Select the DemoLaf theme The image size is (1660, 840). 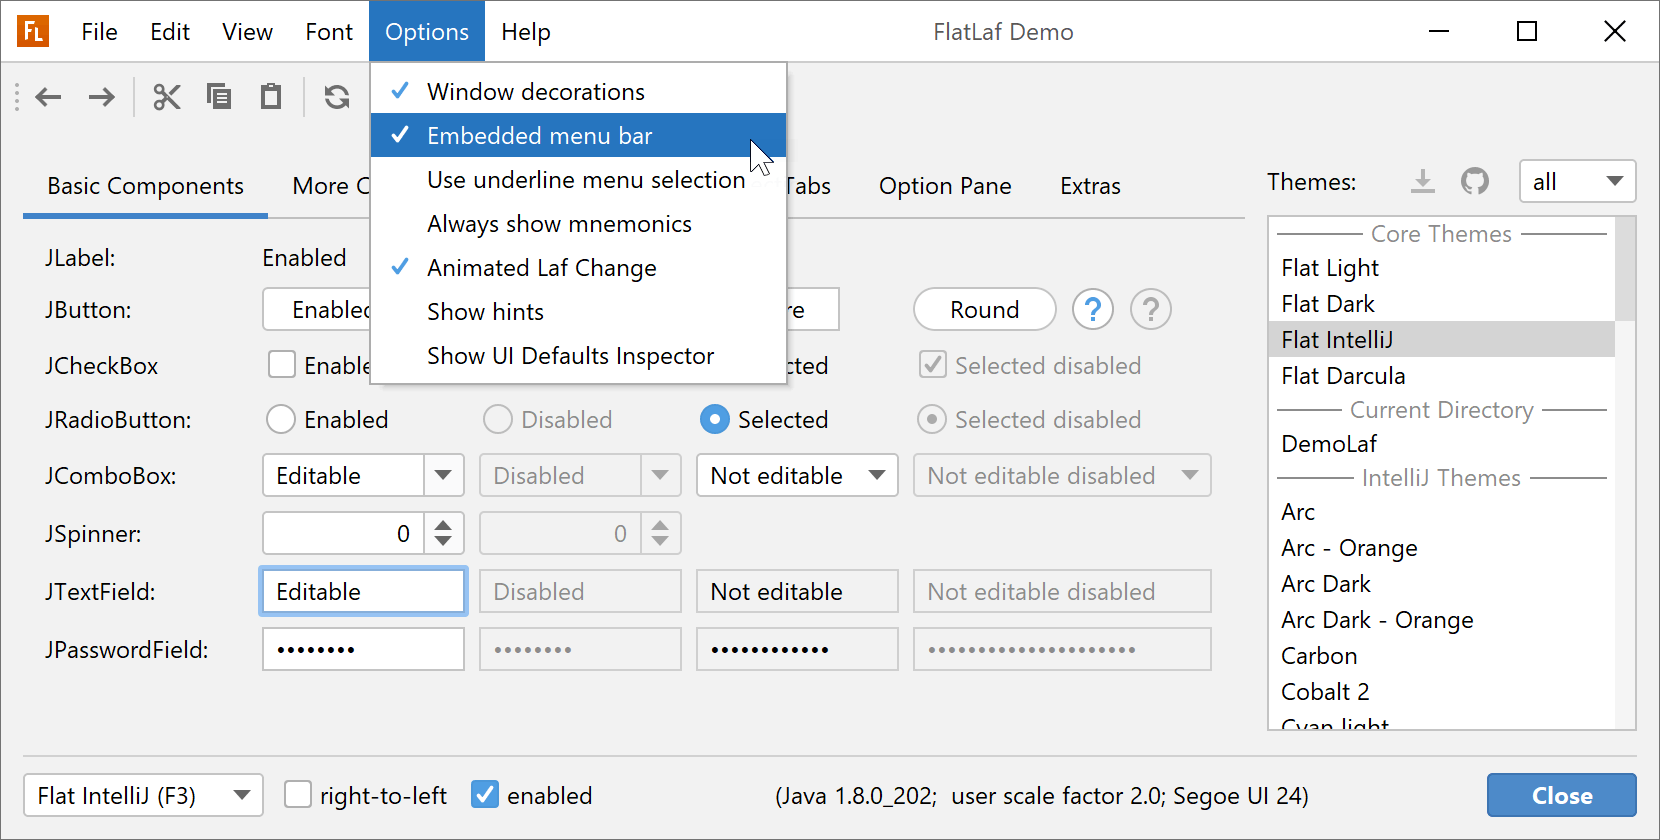1441,443
